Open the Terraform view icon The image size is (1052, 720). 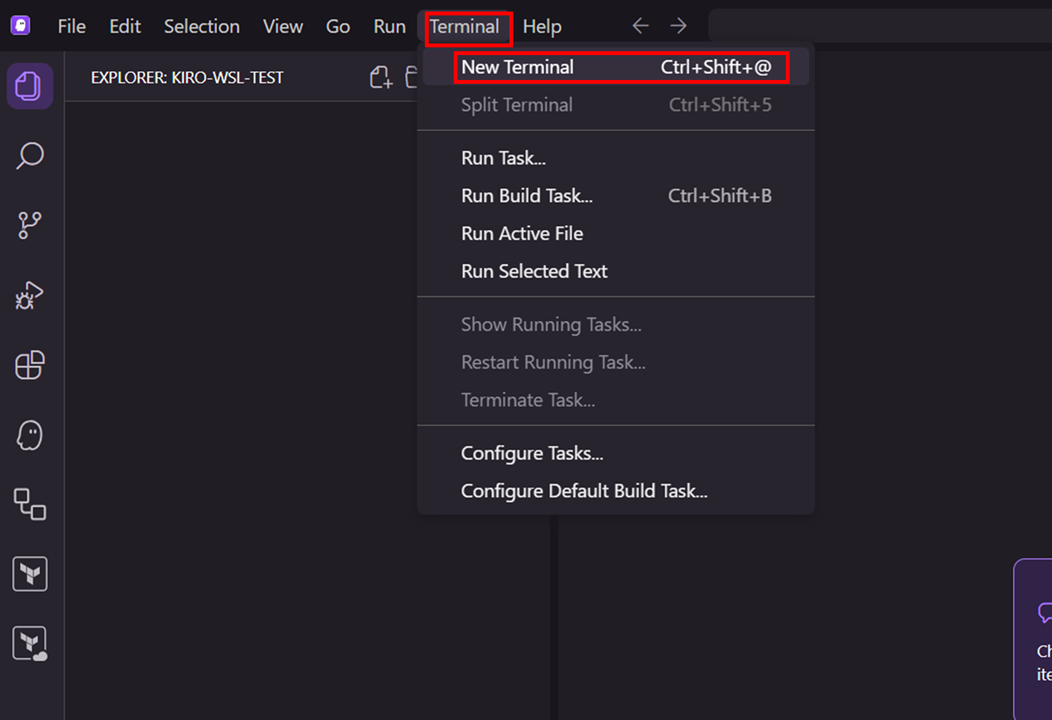30,574
